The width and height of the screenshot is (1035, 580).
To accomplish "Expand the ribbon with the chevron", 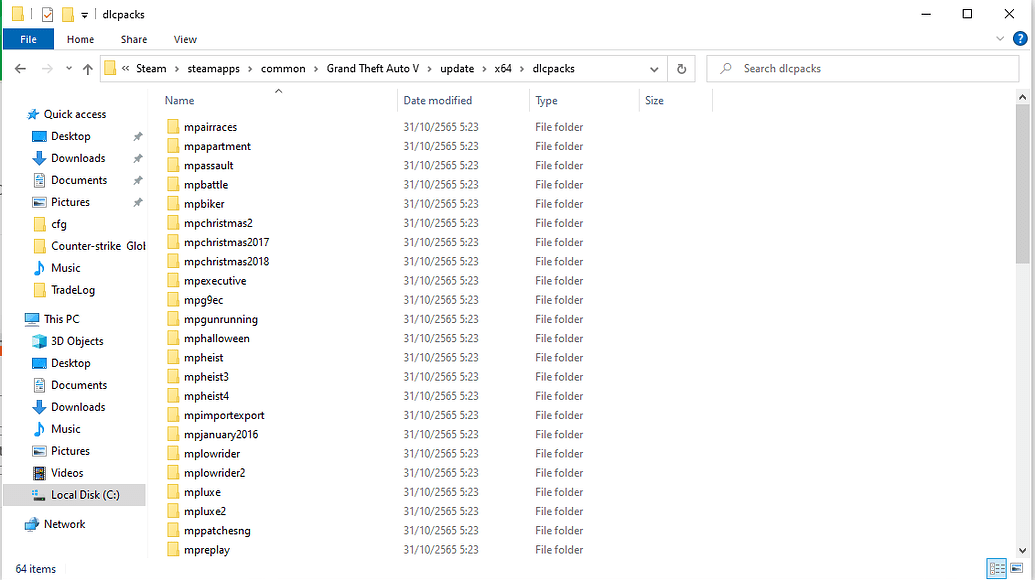I will [x=998, y=39].
